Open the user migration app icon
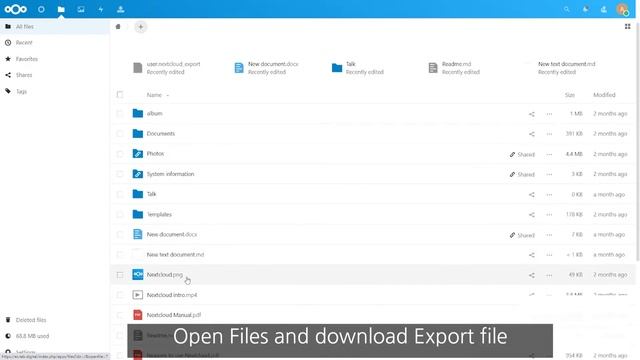The height and width of the screenshot is (360, 640). (120, 9)
